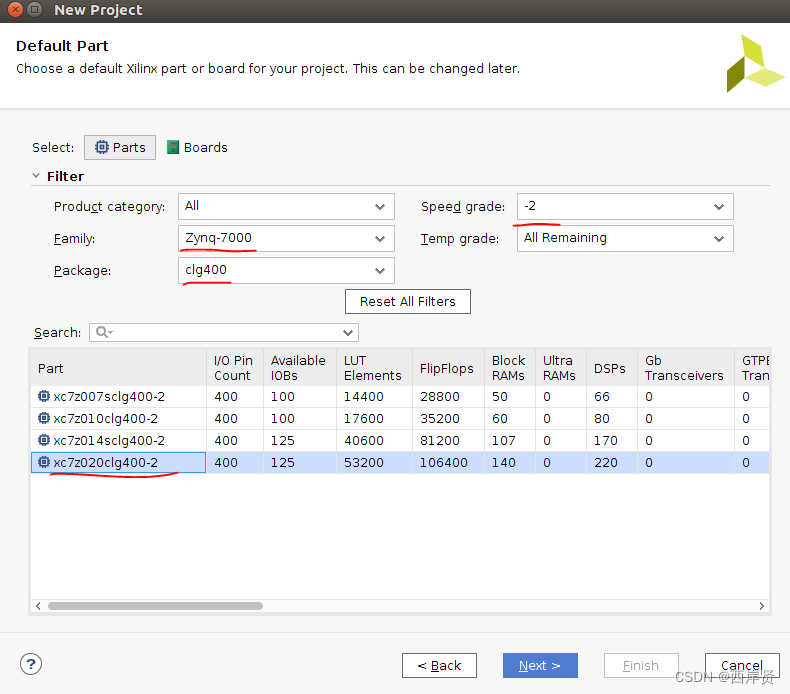790x694 pixels.
Task: Click the Cancel button
Action: pos(742,665)
